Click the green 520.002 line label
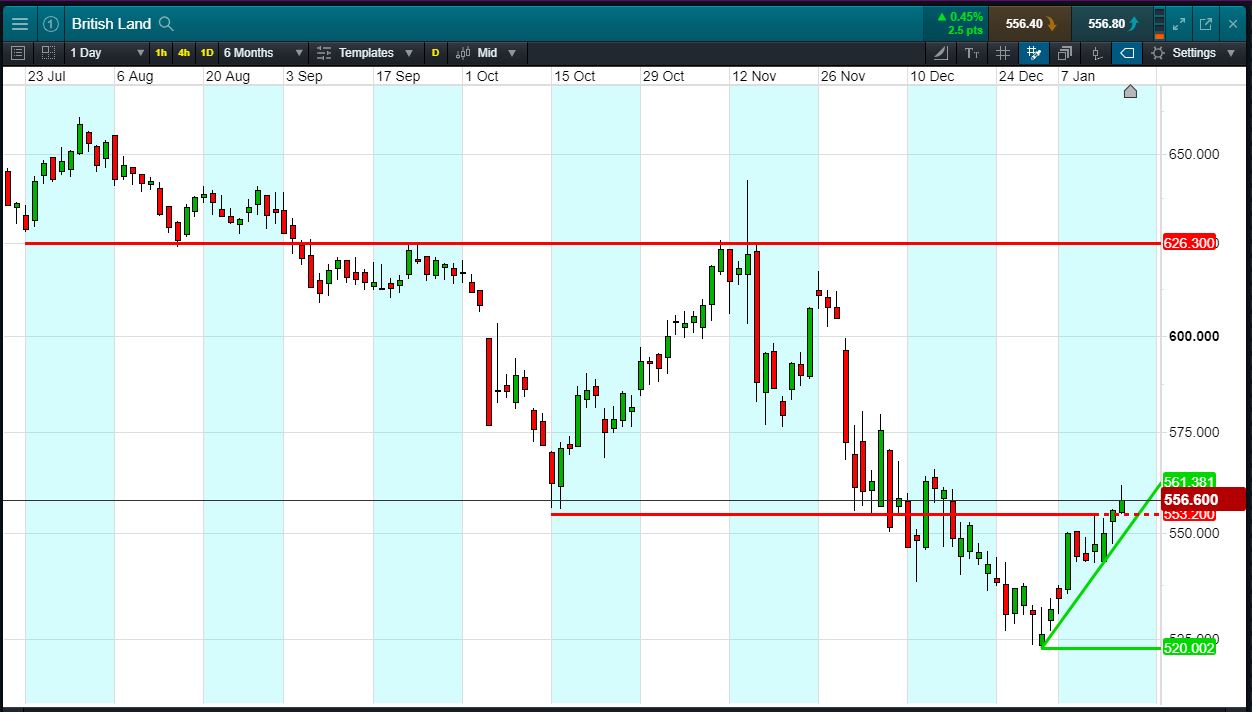Image resolution: width=1252 pixels, height=712 pixels. [1190, 648]
